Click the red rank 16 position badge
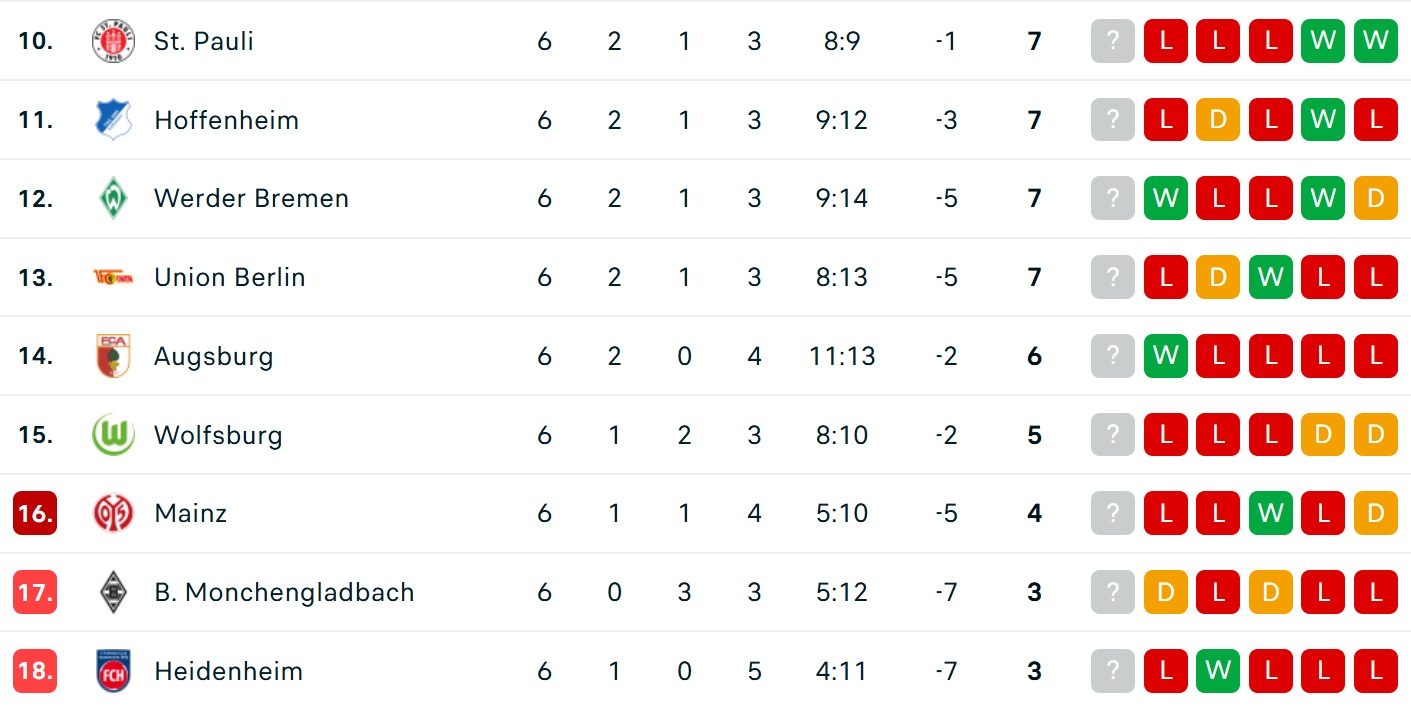1411x709 pixels. coord(35,513)
